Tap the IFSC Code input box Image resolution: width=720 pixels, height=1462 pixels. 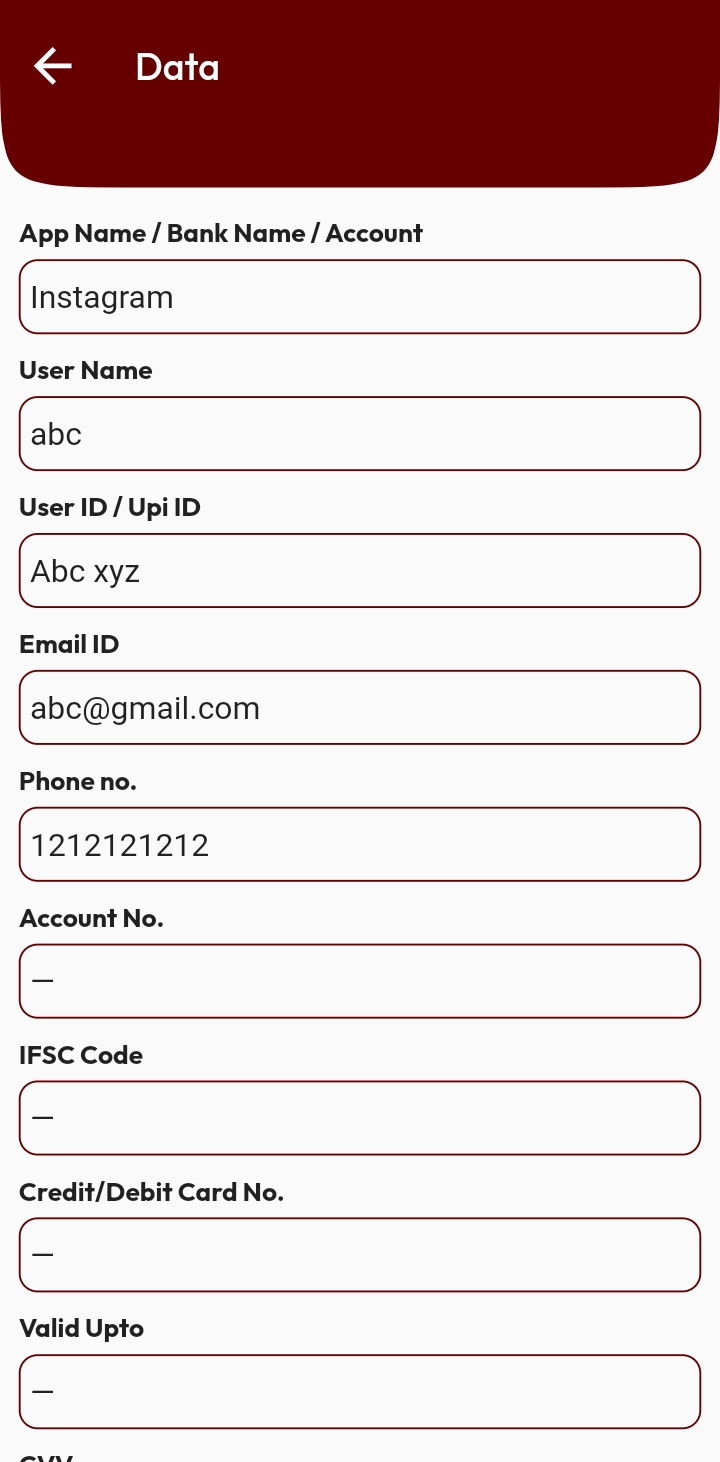point(360,1118)
